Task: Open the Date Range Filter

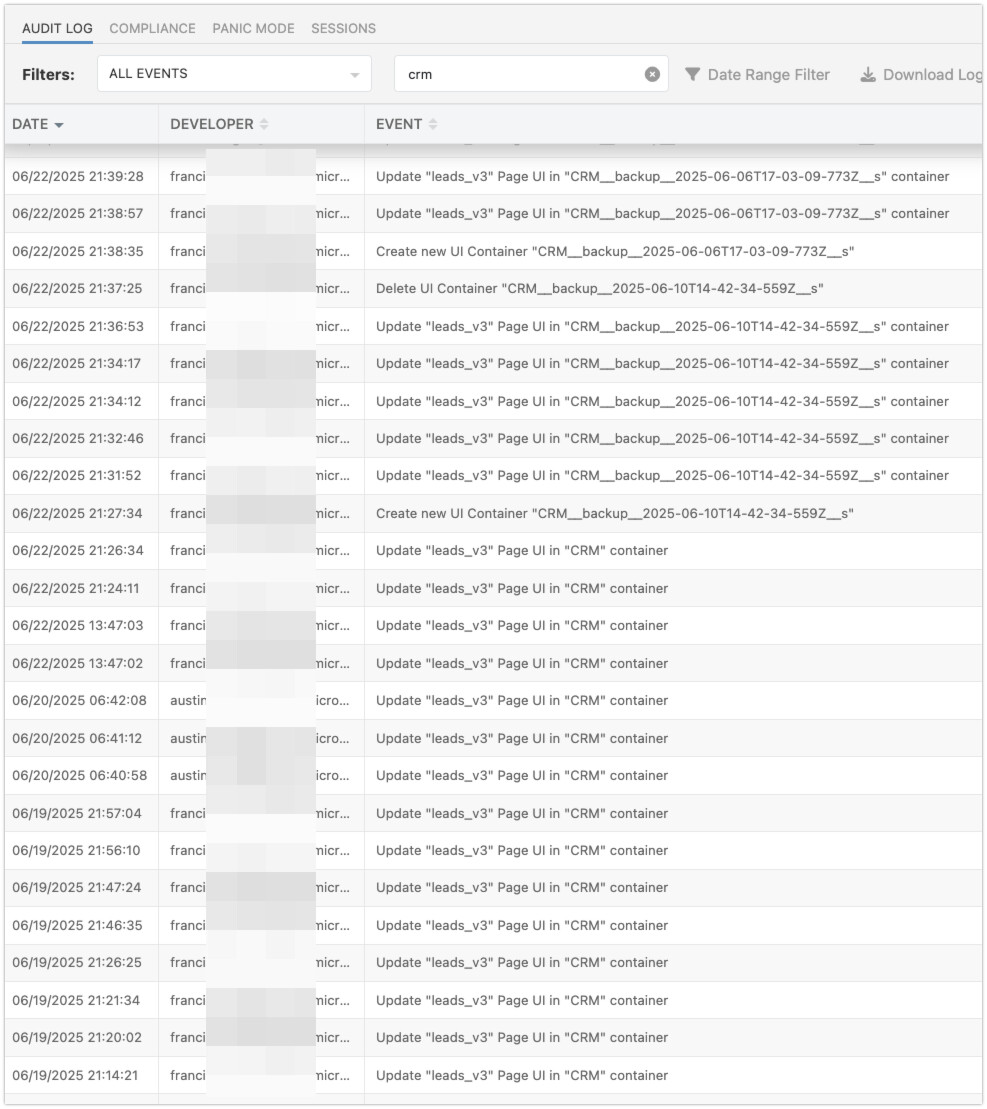Action: (x=757, y=74)
